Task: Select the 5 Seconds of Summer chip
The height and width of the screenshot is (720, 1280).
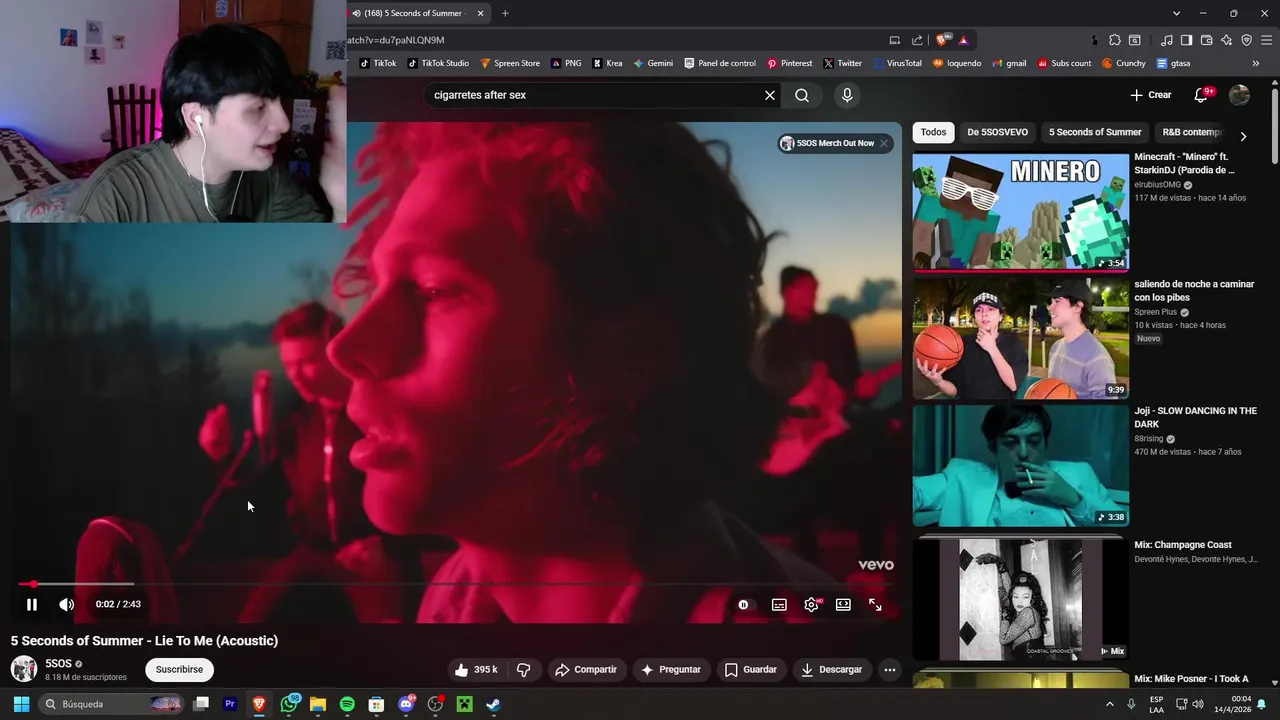Action: [1095, 132]
